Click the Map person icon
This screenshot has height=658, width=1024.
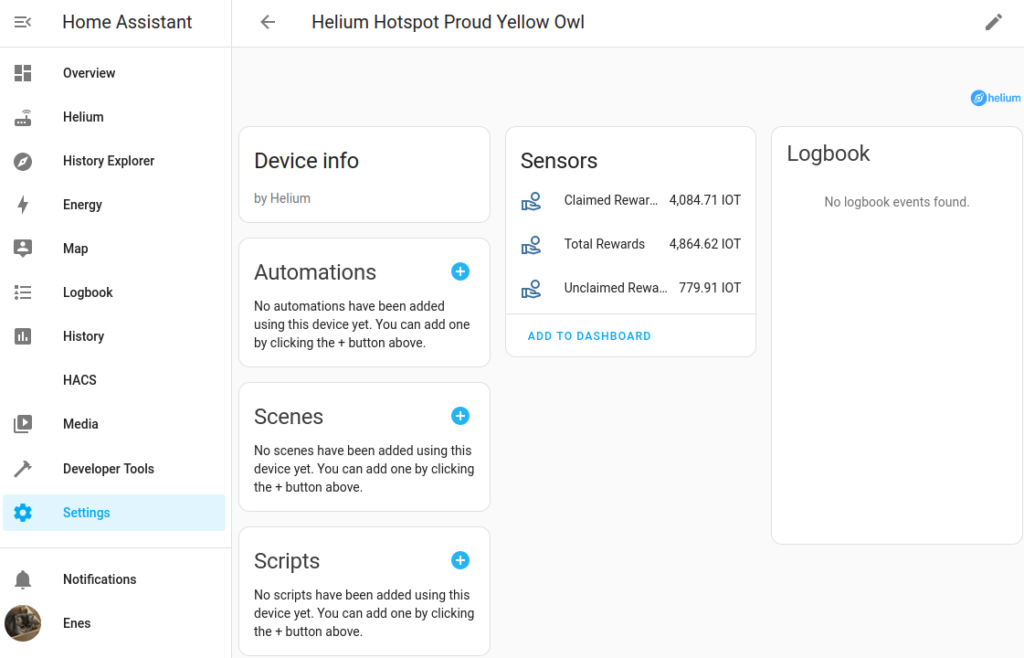23,248
